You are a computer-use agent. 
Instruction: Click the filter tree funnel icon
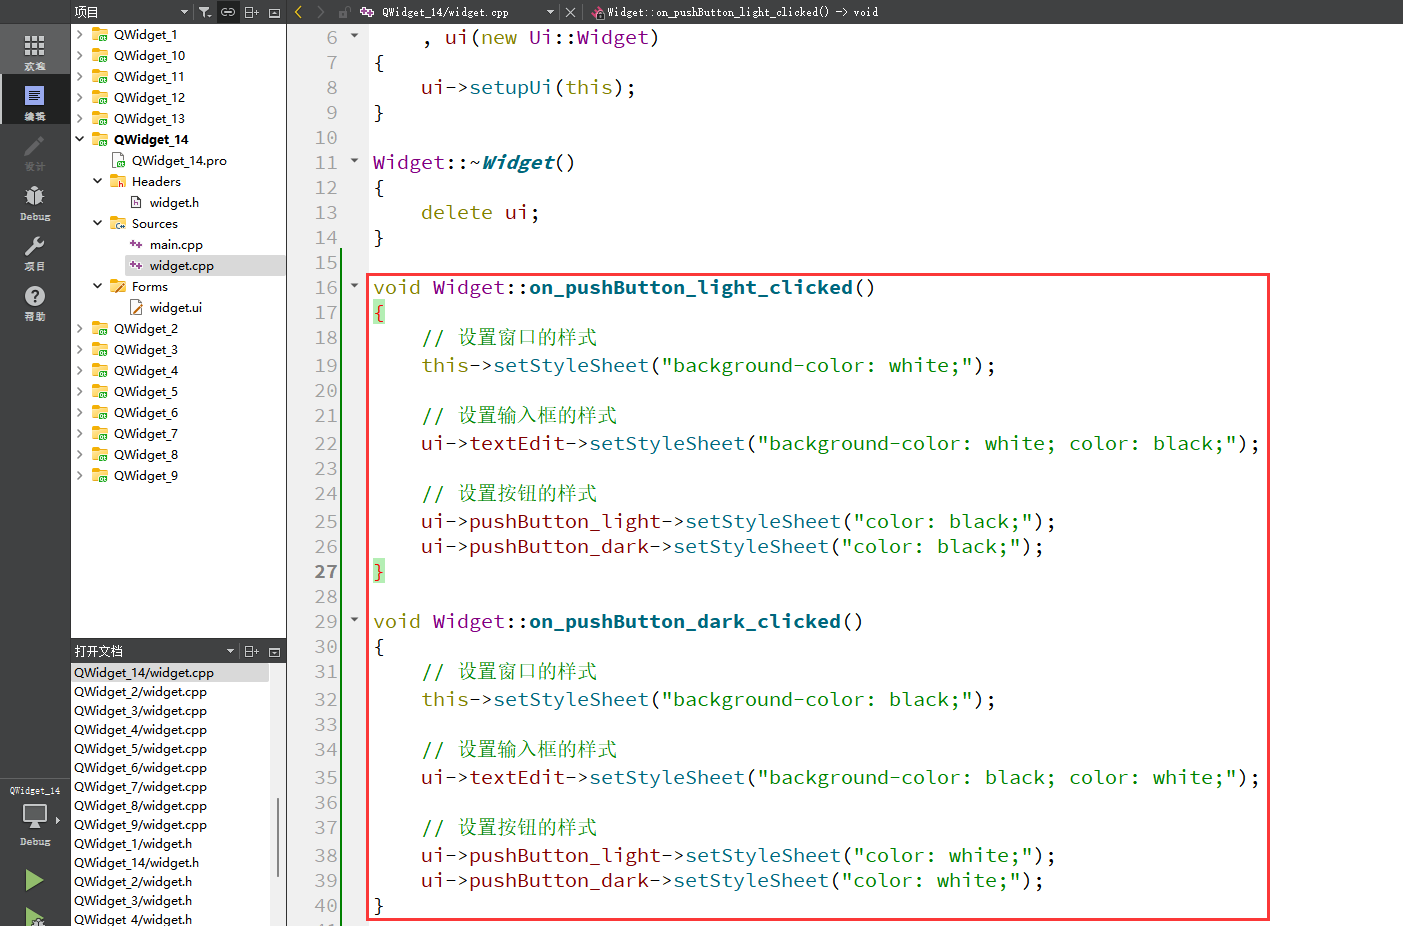pos(204,12)
